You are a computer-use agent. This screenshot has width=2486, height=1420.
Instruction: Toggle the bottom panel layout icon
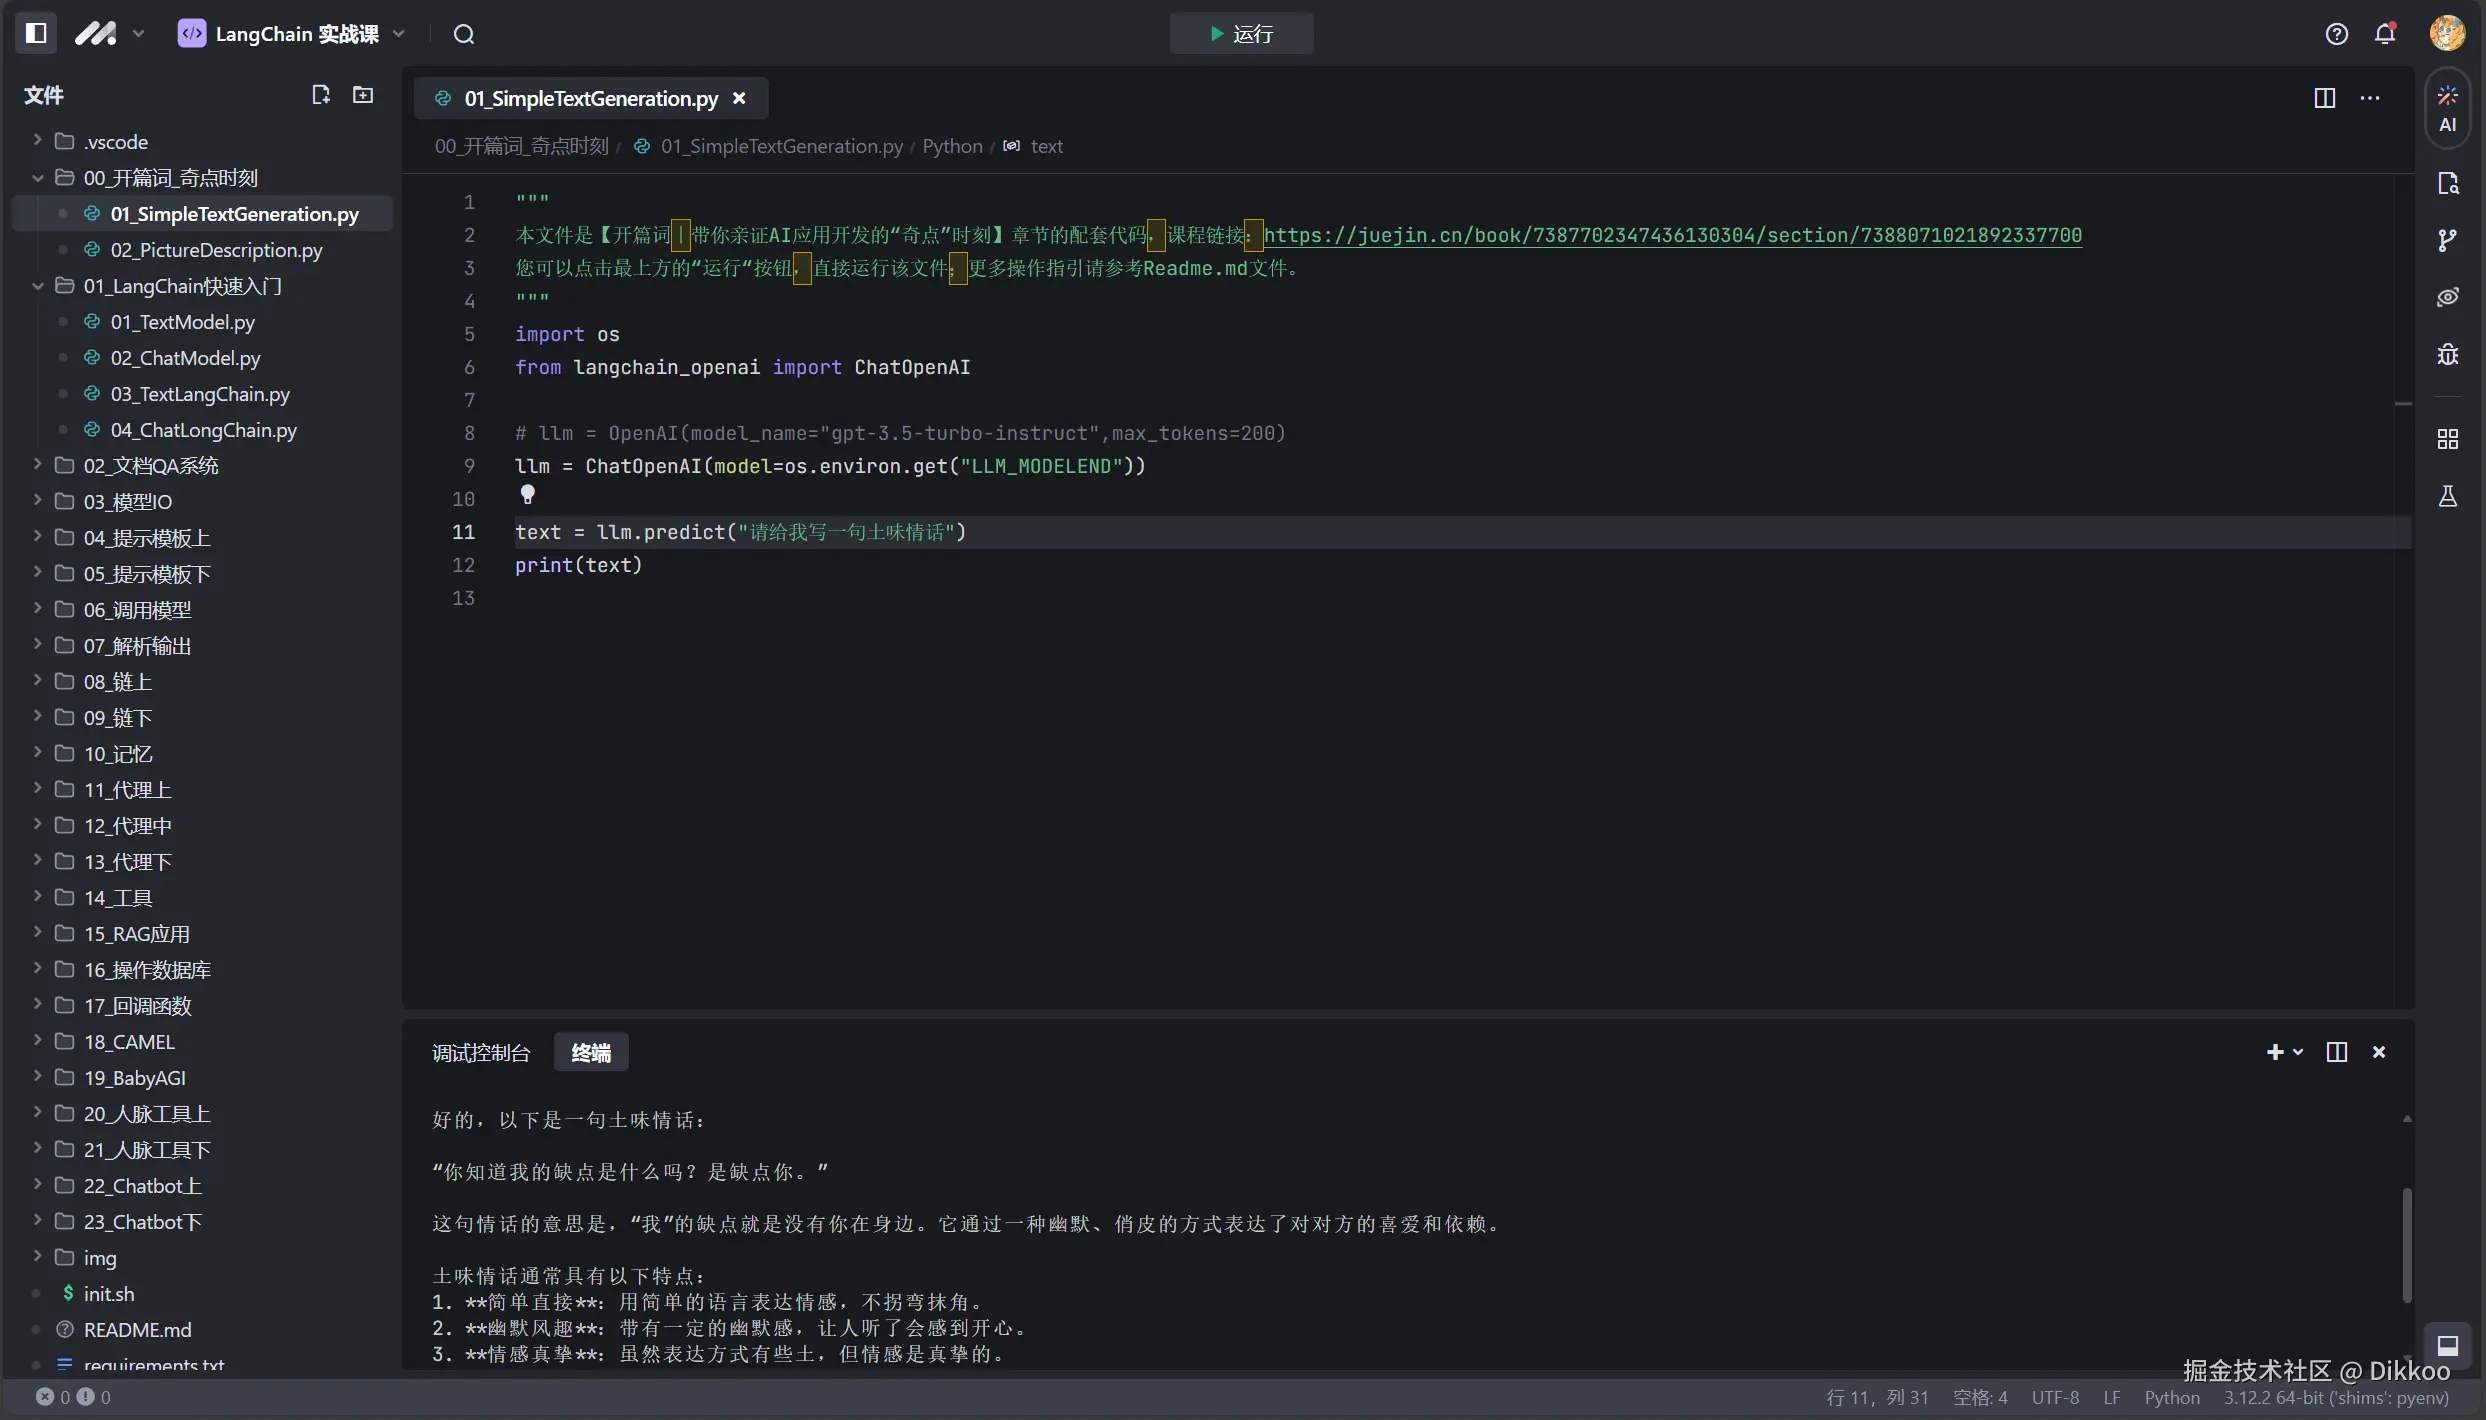[x=2447, y=1344]
